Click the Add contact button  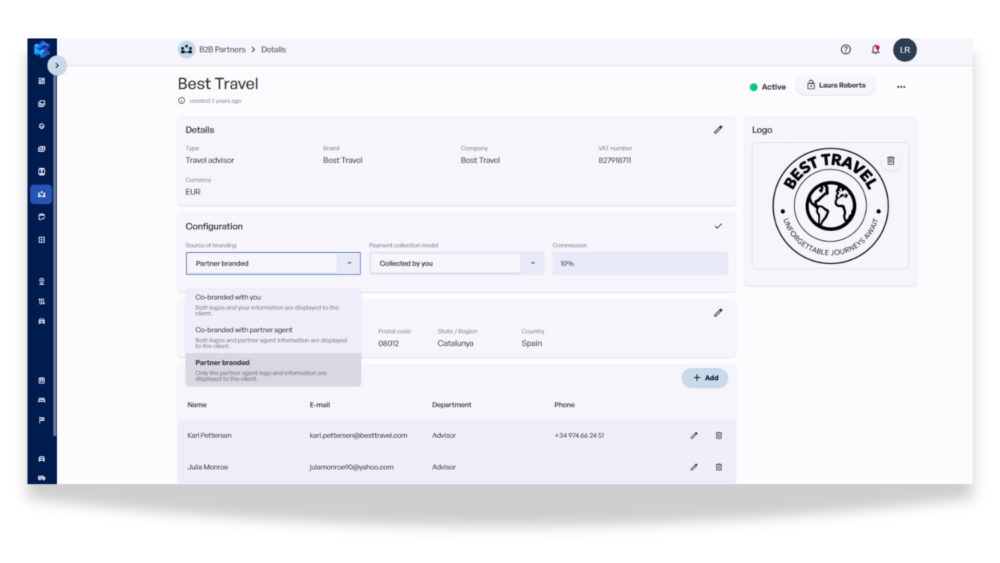[x=705, y=378]
